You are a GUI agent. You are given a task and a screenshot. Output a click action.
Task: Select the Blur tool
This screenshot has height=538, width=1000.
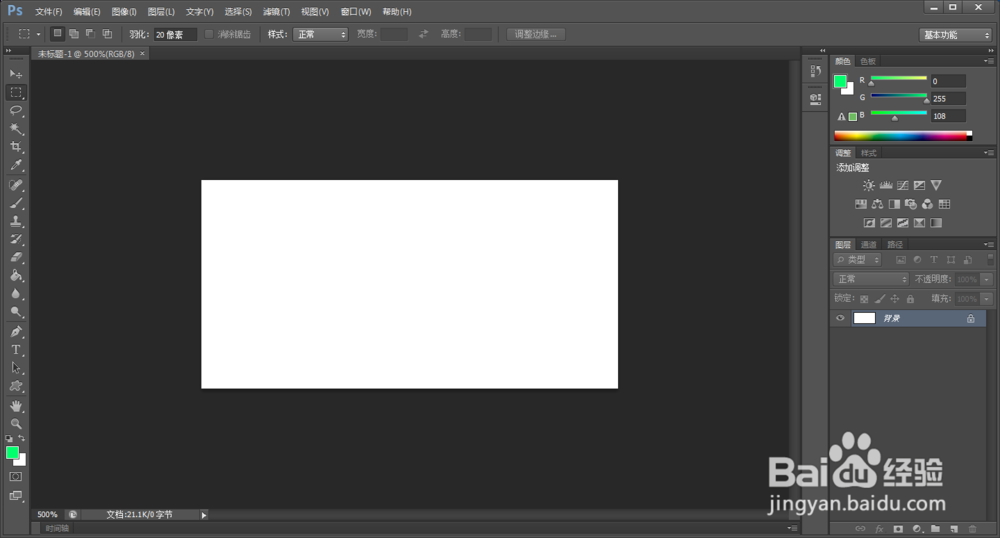(16, 294)
